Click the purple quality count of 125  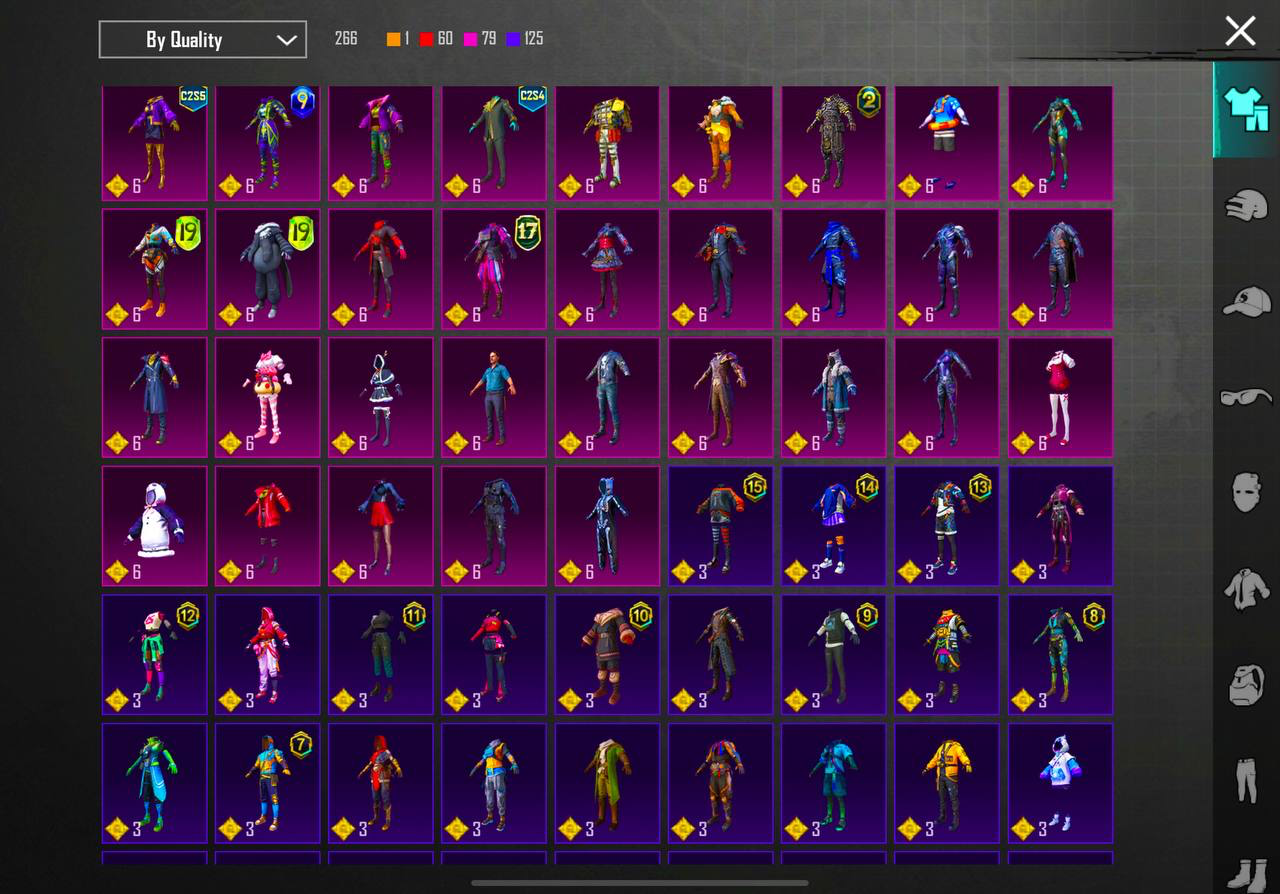coord(525,39)
